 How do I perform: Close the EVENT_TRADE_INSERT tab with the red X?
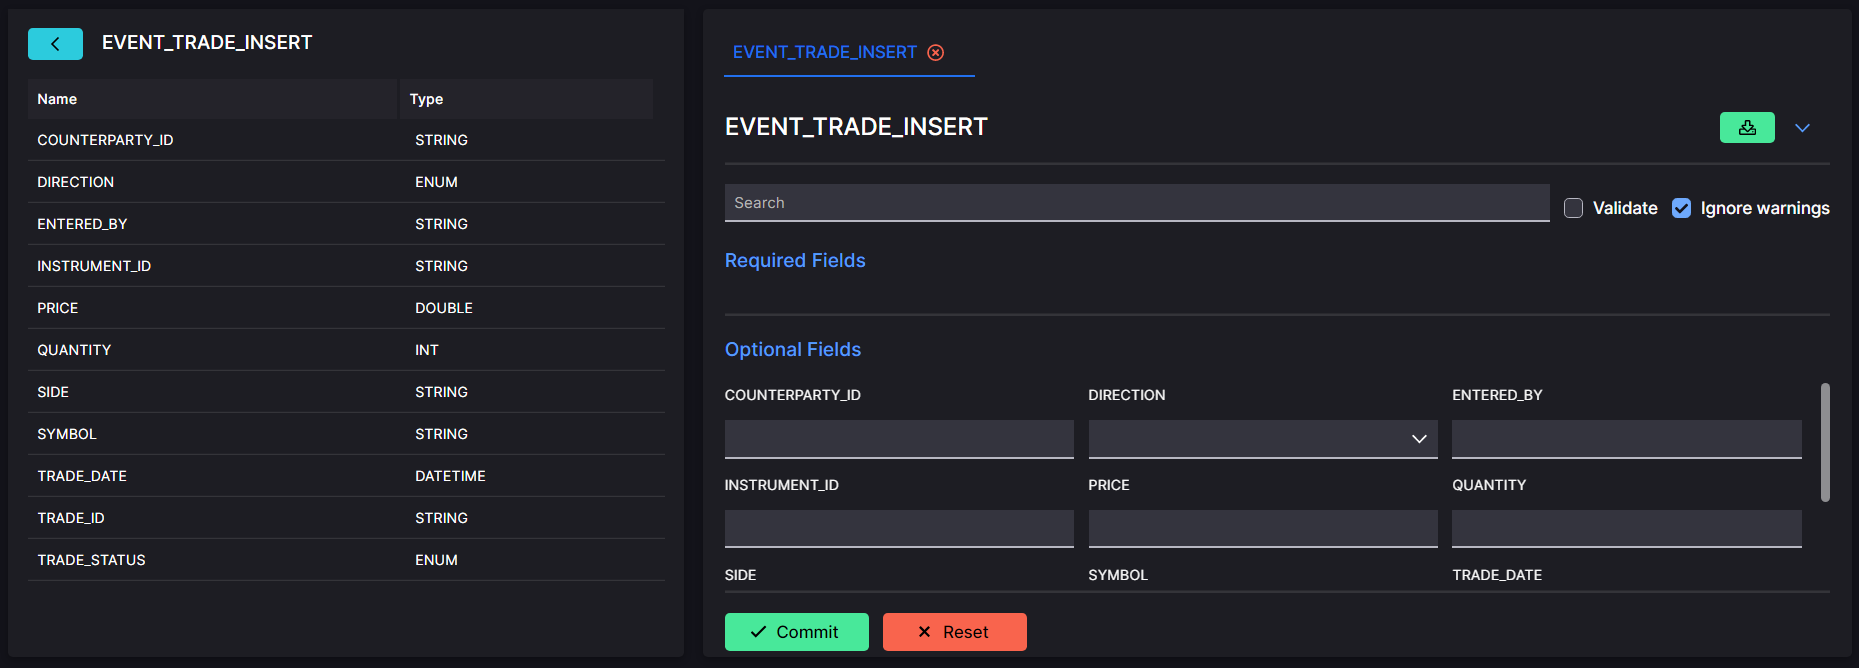click(x=936, y=52)
